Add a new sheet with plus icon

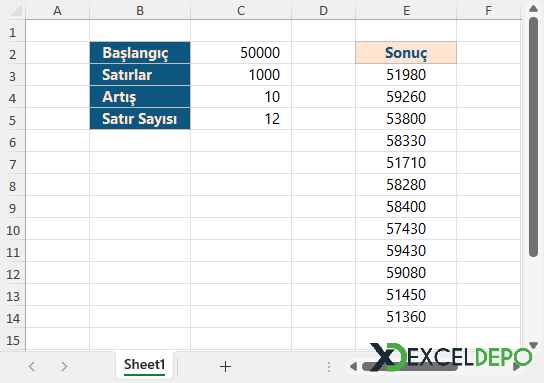225,366
